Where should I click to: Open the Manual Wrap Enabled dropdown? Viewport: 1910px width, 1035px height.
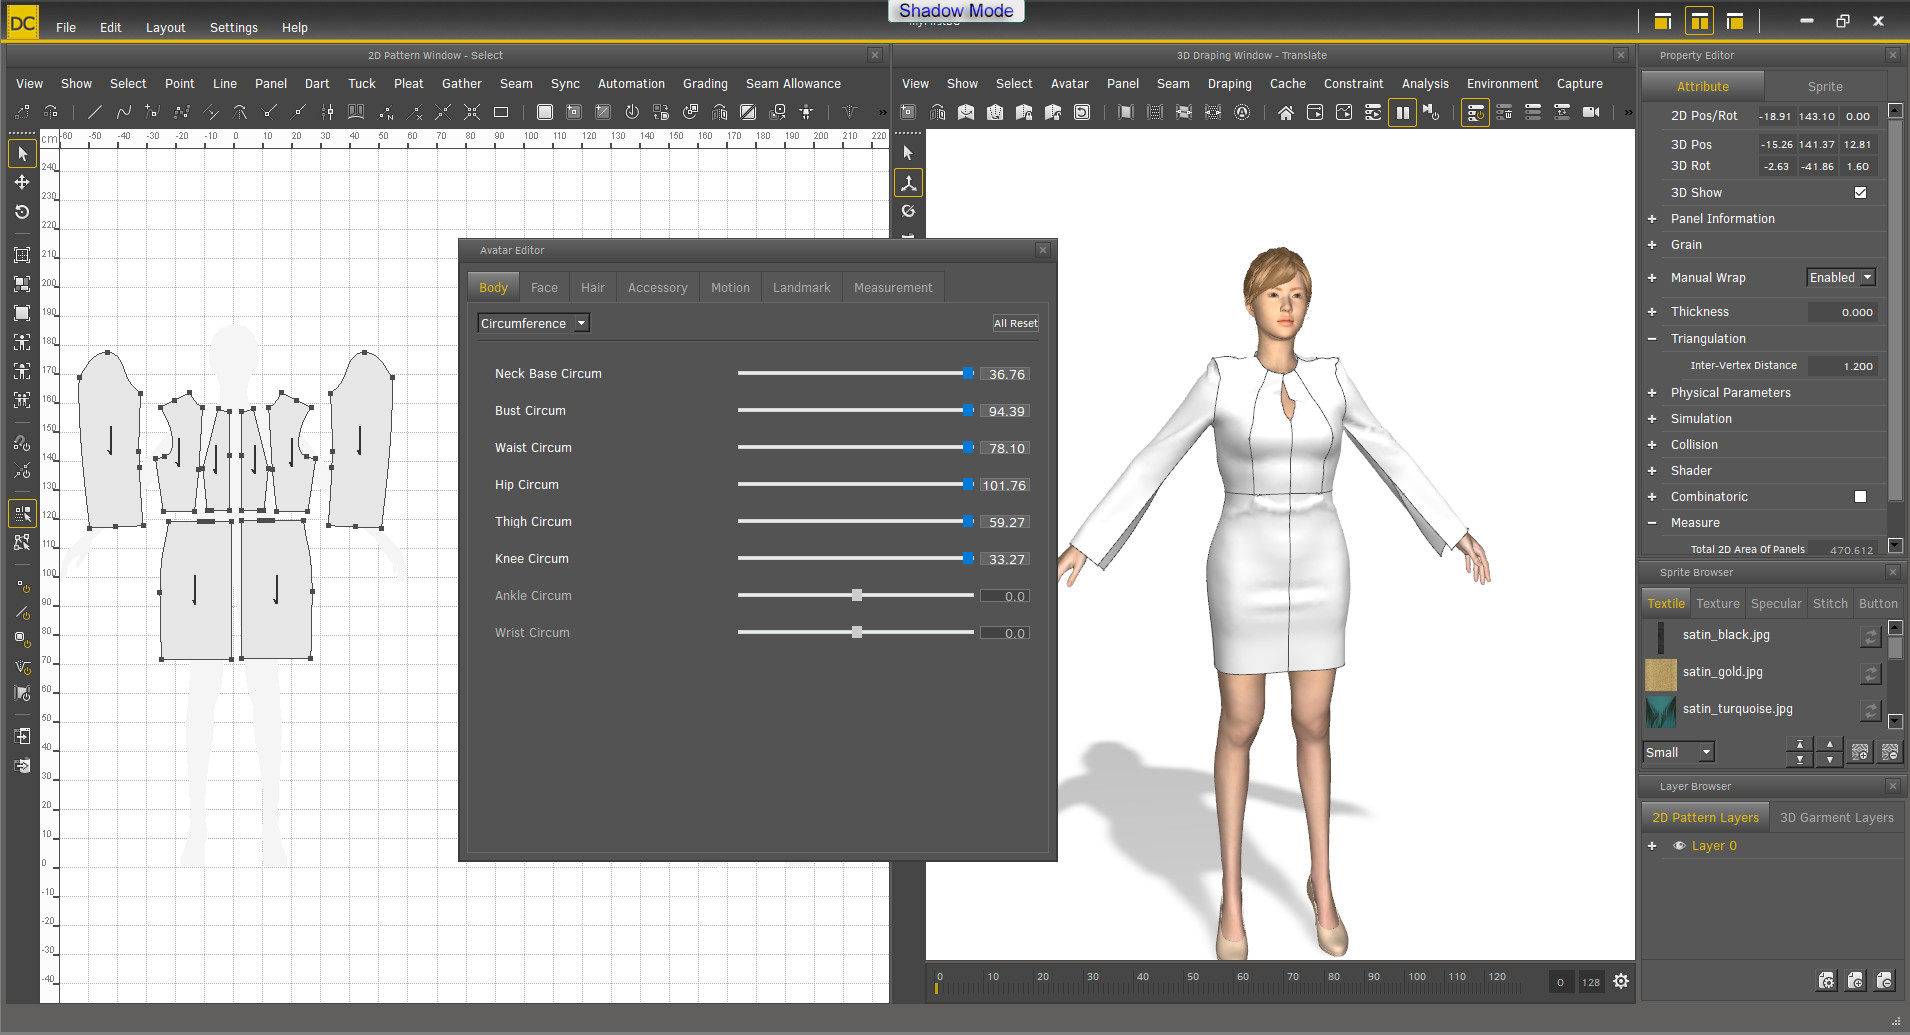point(1840,278)
